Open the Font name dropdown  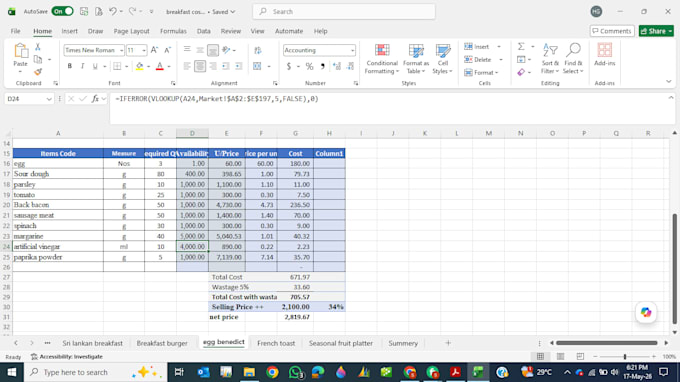121,50
